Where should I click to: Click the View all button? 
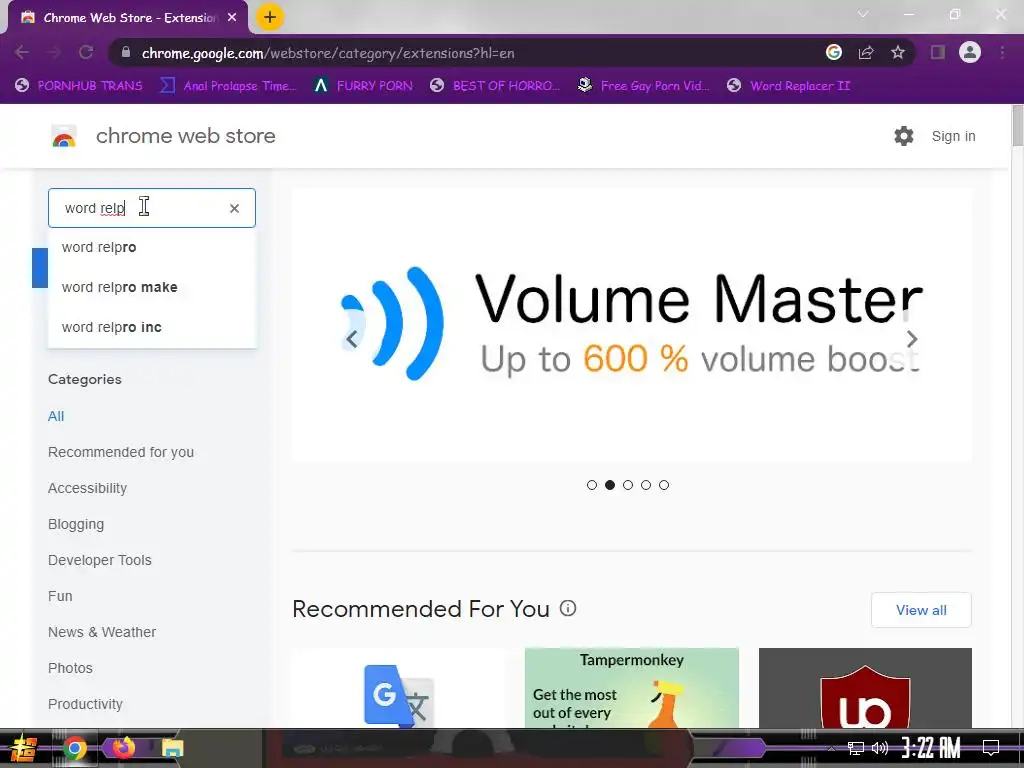(921, 610)
